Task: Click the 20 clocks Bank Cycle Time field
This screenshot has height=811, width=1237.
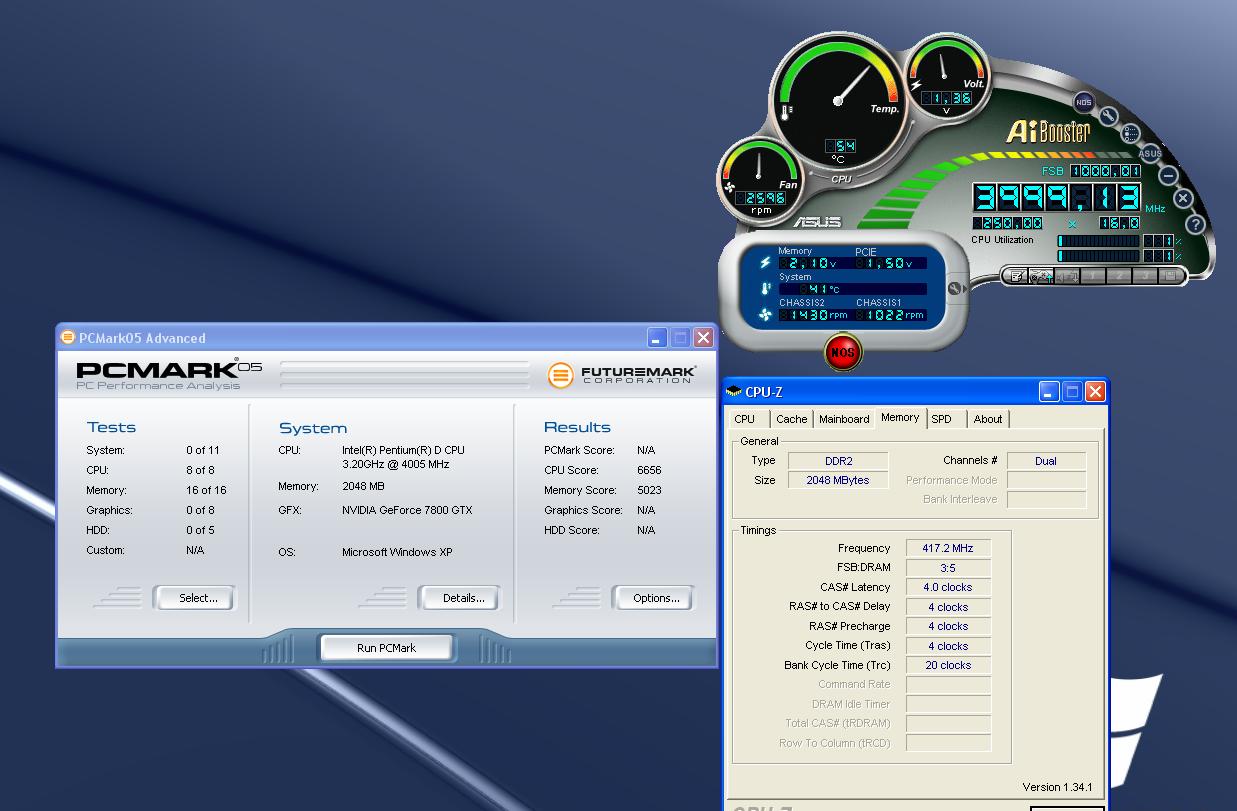Action: click(x=948, y=665)
